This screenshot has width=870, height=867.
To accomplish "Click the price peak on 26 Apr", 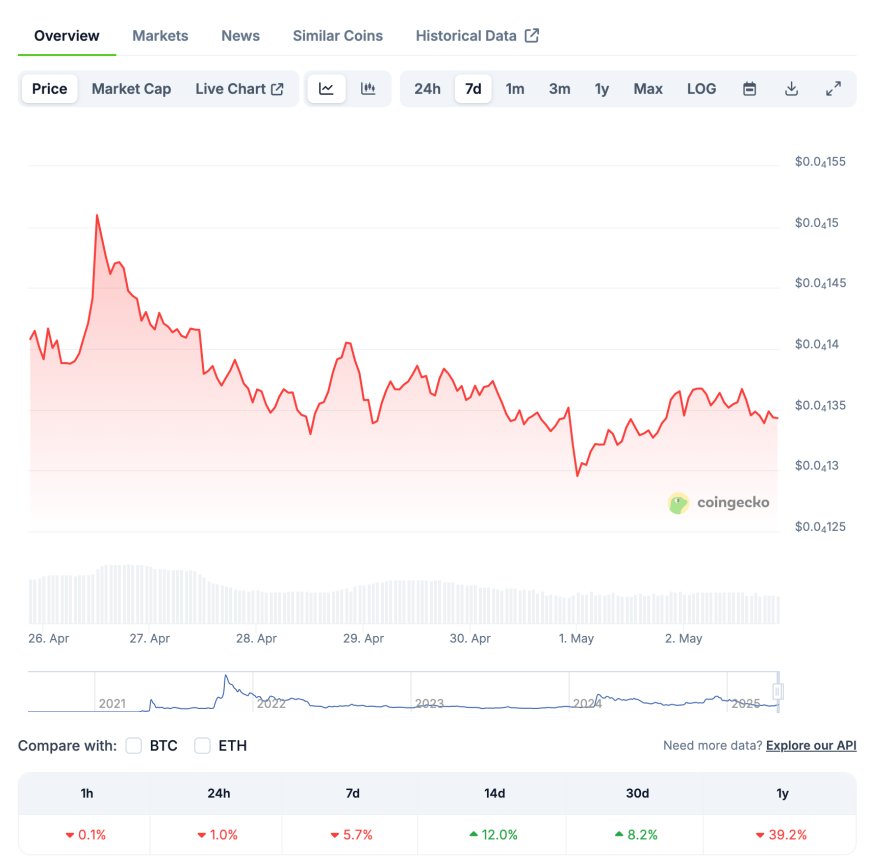I will [x=97, y=215].
